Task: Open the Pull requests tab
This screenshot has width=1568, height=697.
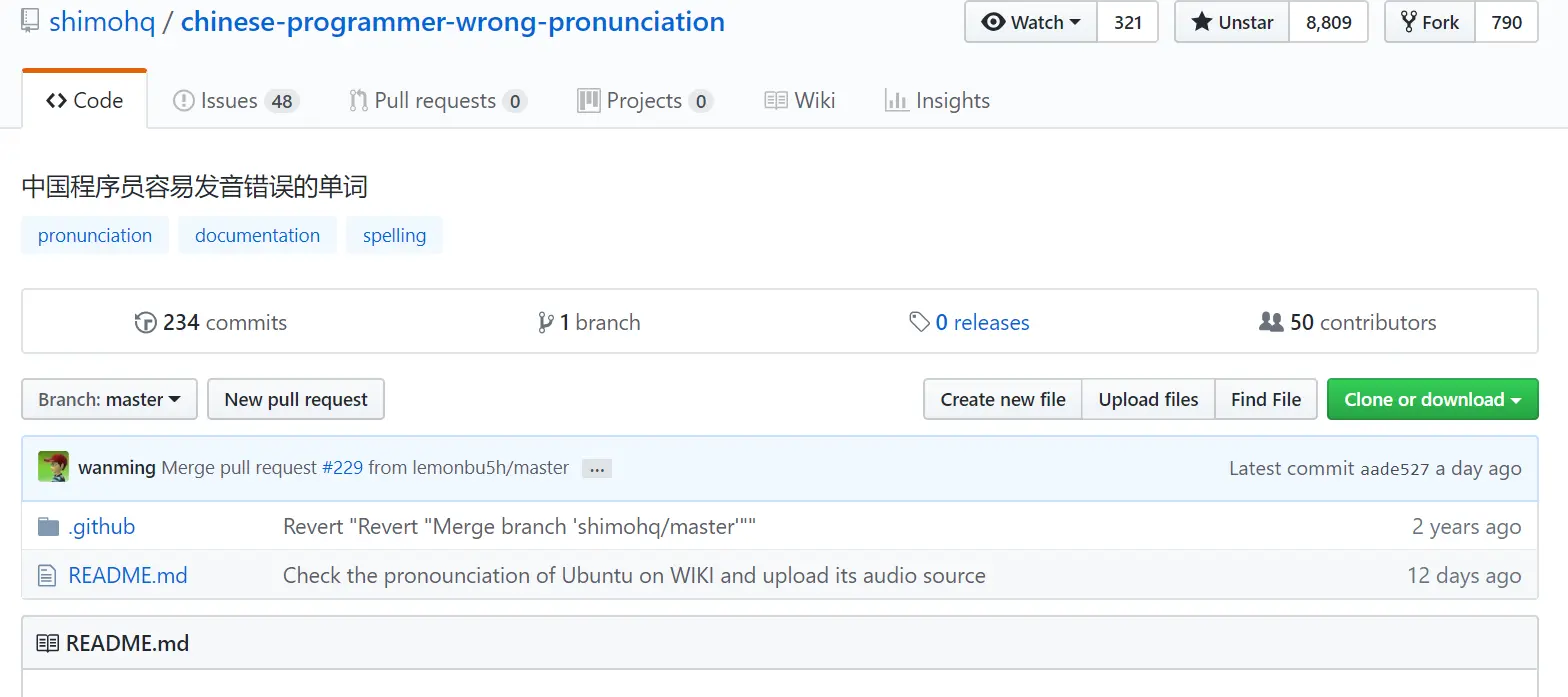Action: pyautogui.click(x=438, y=100)
